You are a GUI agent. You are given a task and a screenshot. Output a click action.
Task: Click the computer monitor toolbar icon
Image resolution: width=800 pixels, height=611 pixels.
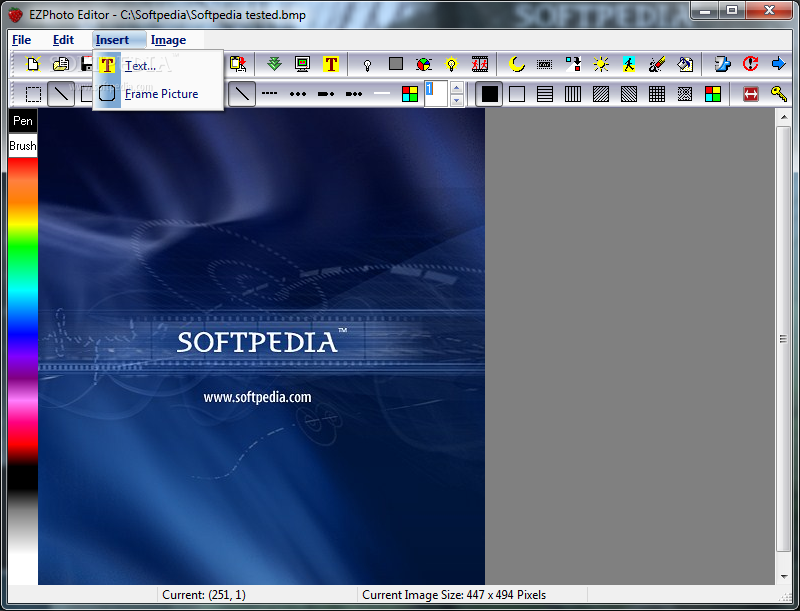[x=303, y=64]
